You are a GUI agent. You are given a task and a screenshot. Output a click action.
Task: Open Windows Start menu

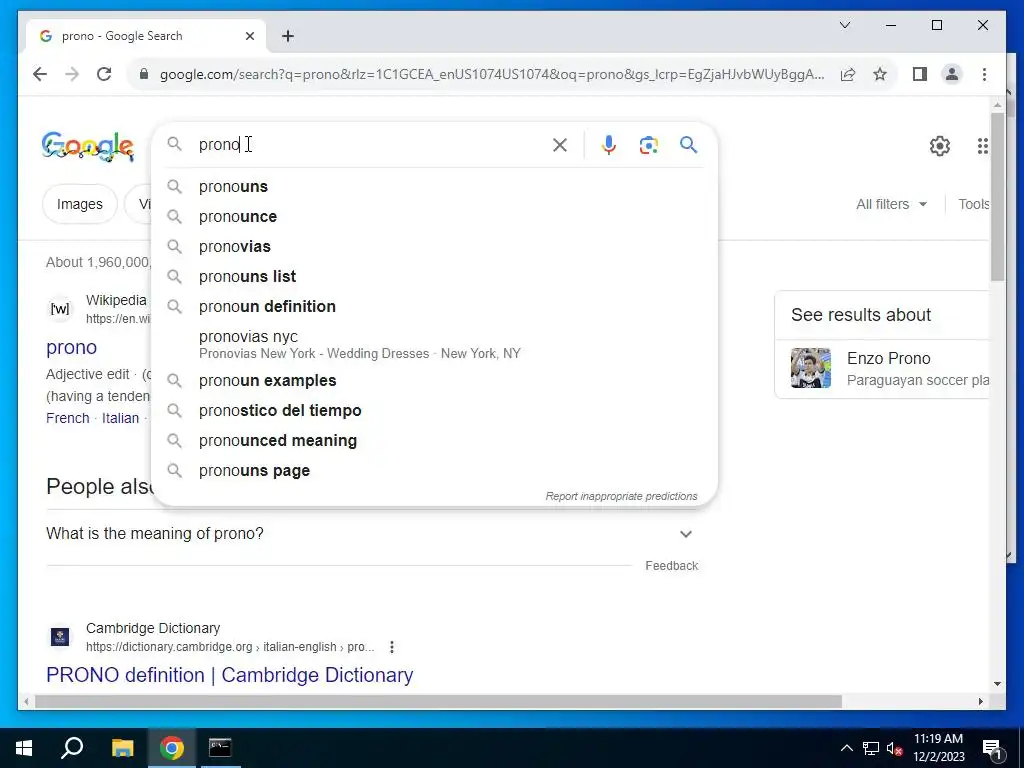tap(24, 748)
